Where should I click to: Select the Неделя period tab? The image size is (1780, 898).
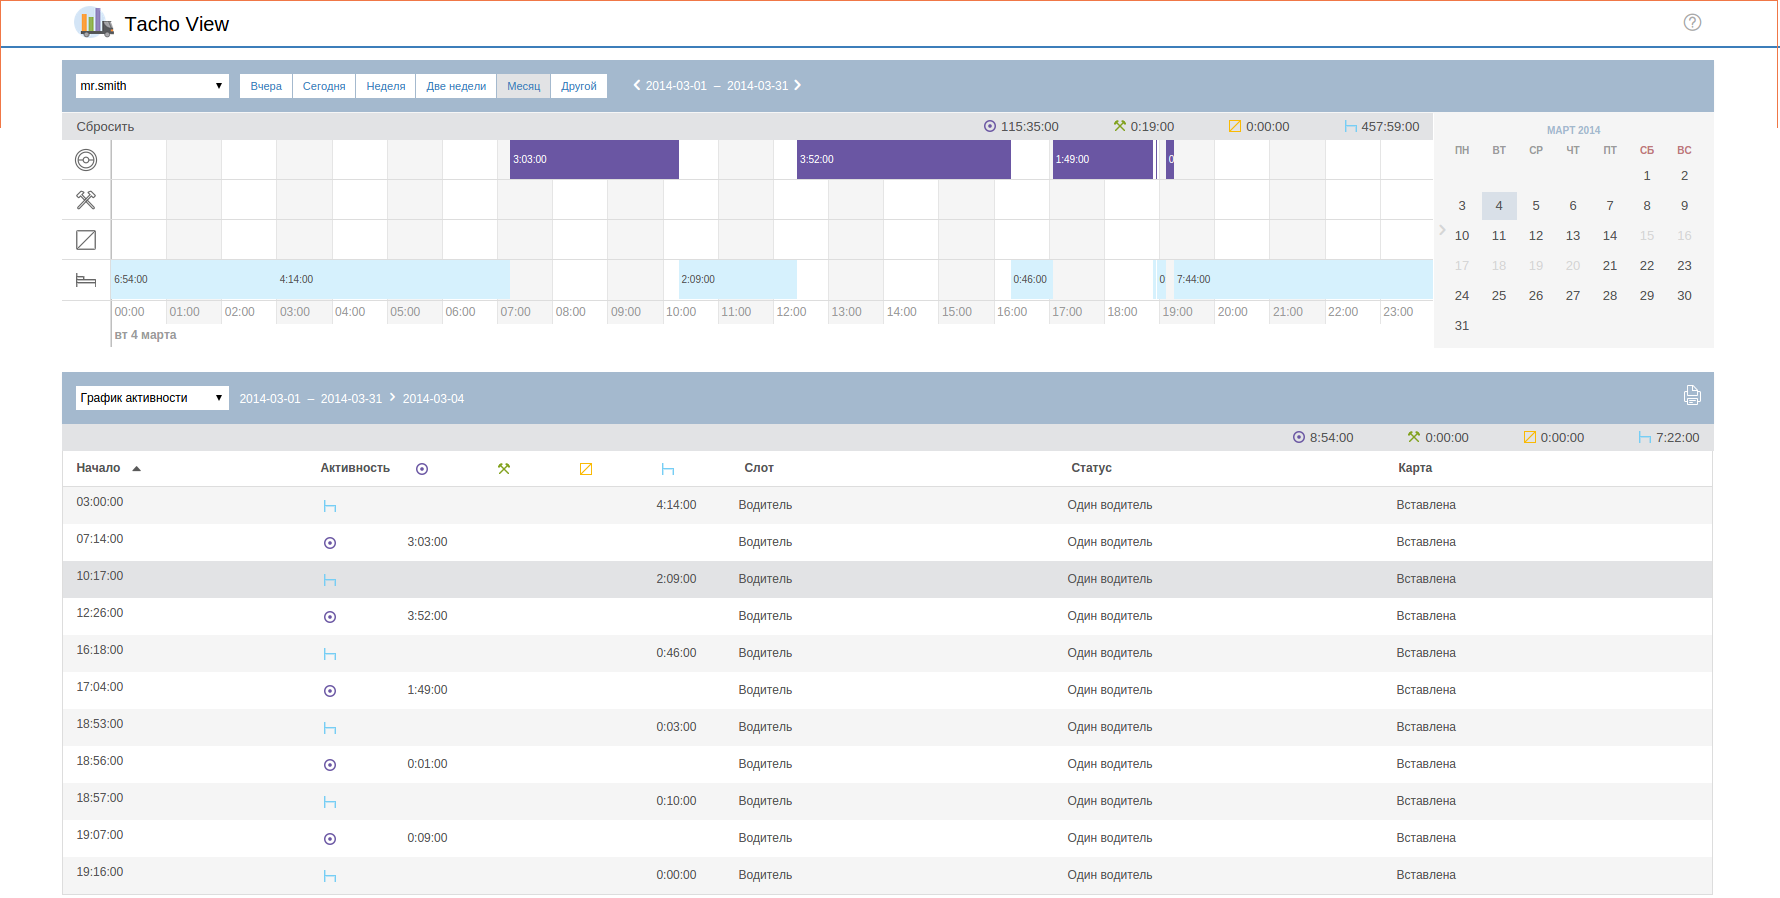coord(386,86)
